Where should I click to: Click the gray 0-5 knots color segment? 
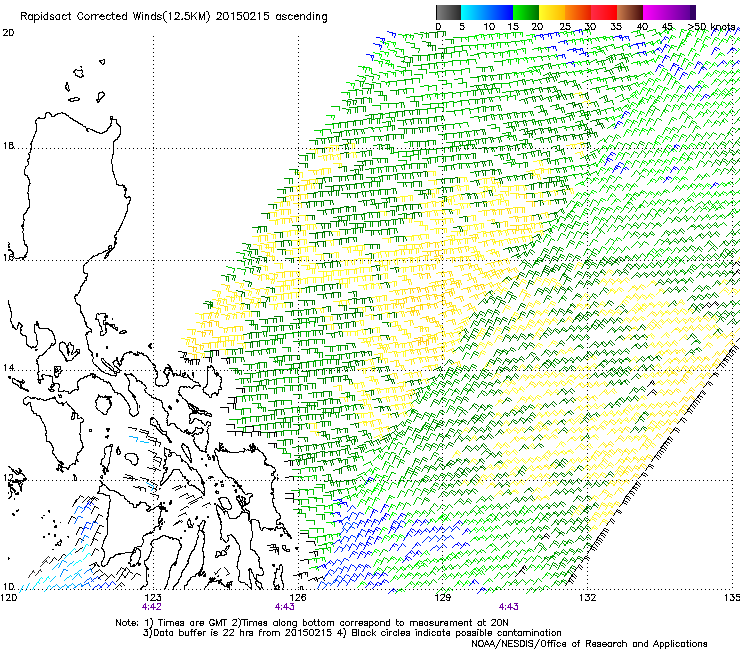[x=448, y=12]
